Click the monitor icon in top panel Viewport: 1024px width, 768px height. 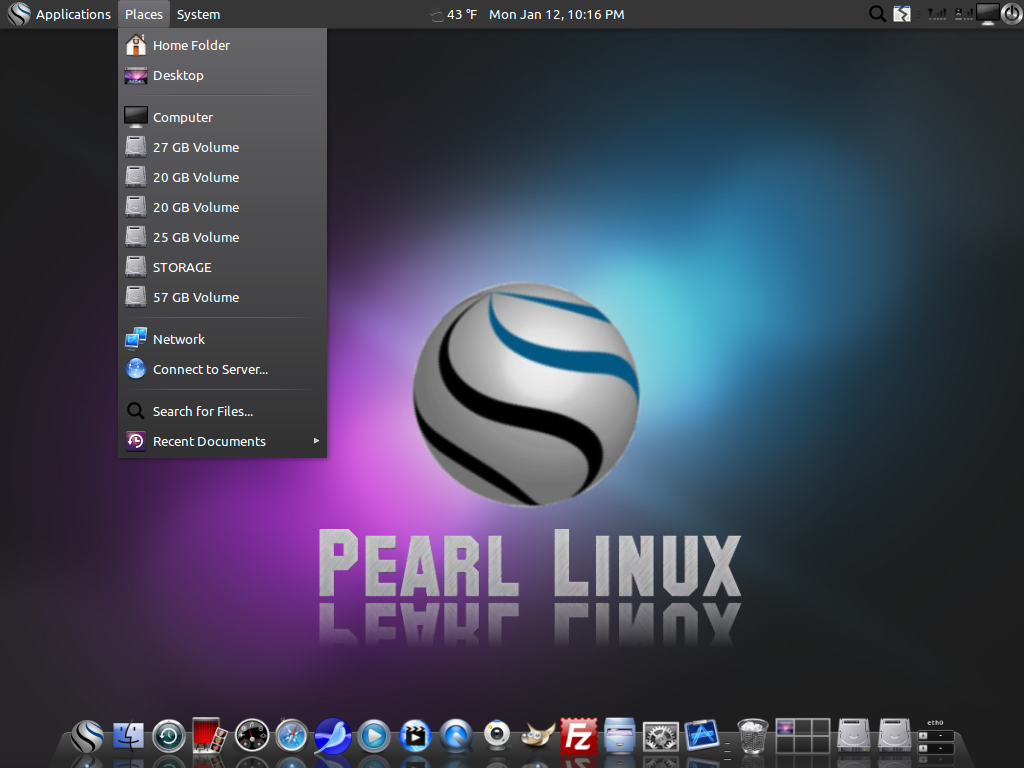(987, 14)
